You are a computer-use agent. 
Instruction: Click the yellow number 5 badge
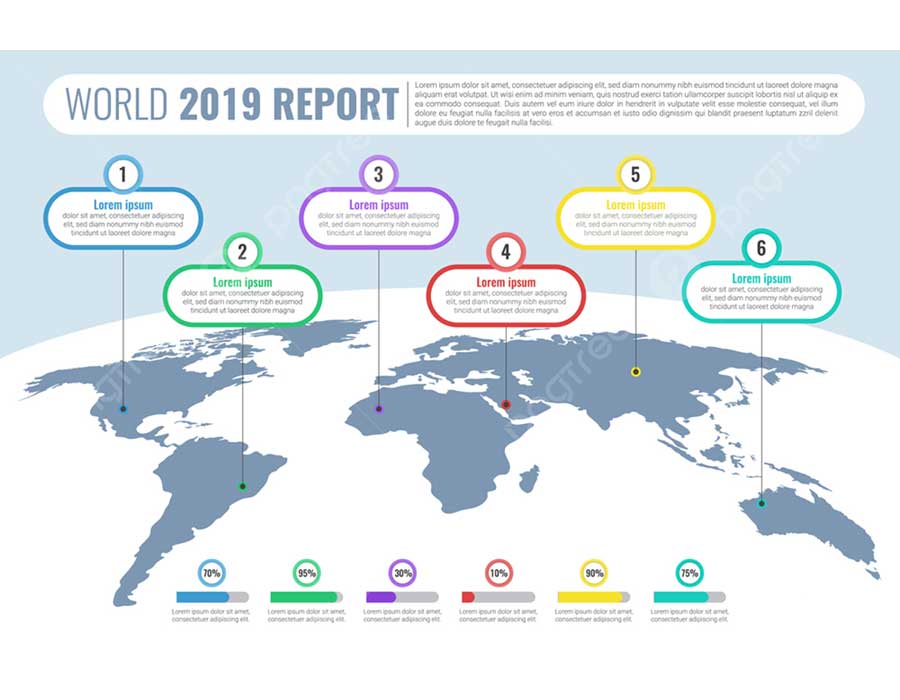tap(635, 174)
